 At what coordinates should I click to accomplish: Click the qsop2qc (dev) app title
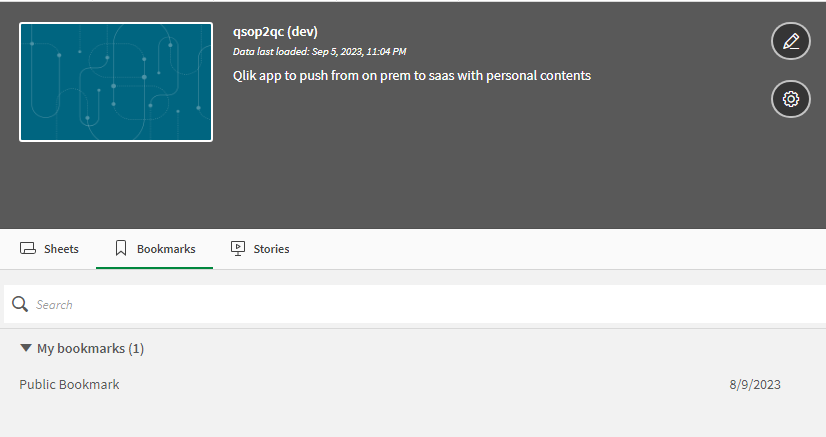coord(275,32)
